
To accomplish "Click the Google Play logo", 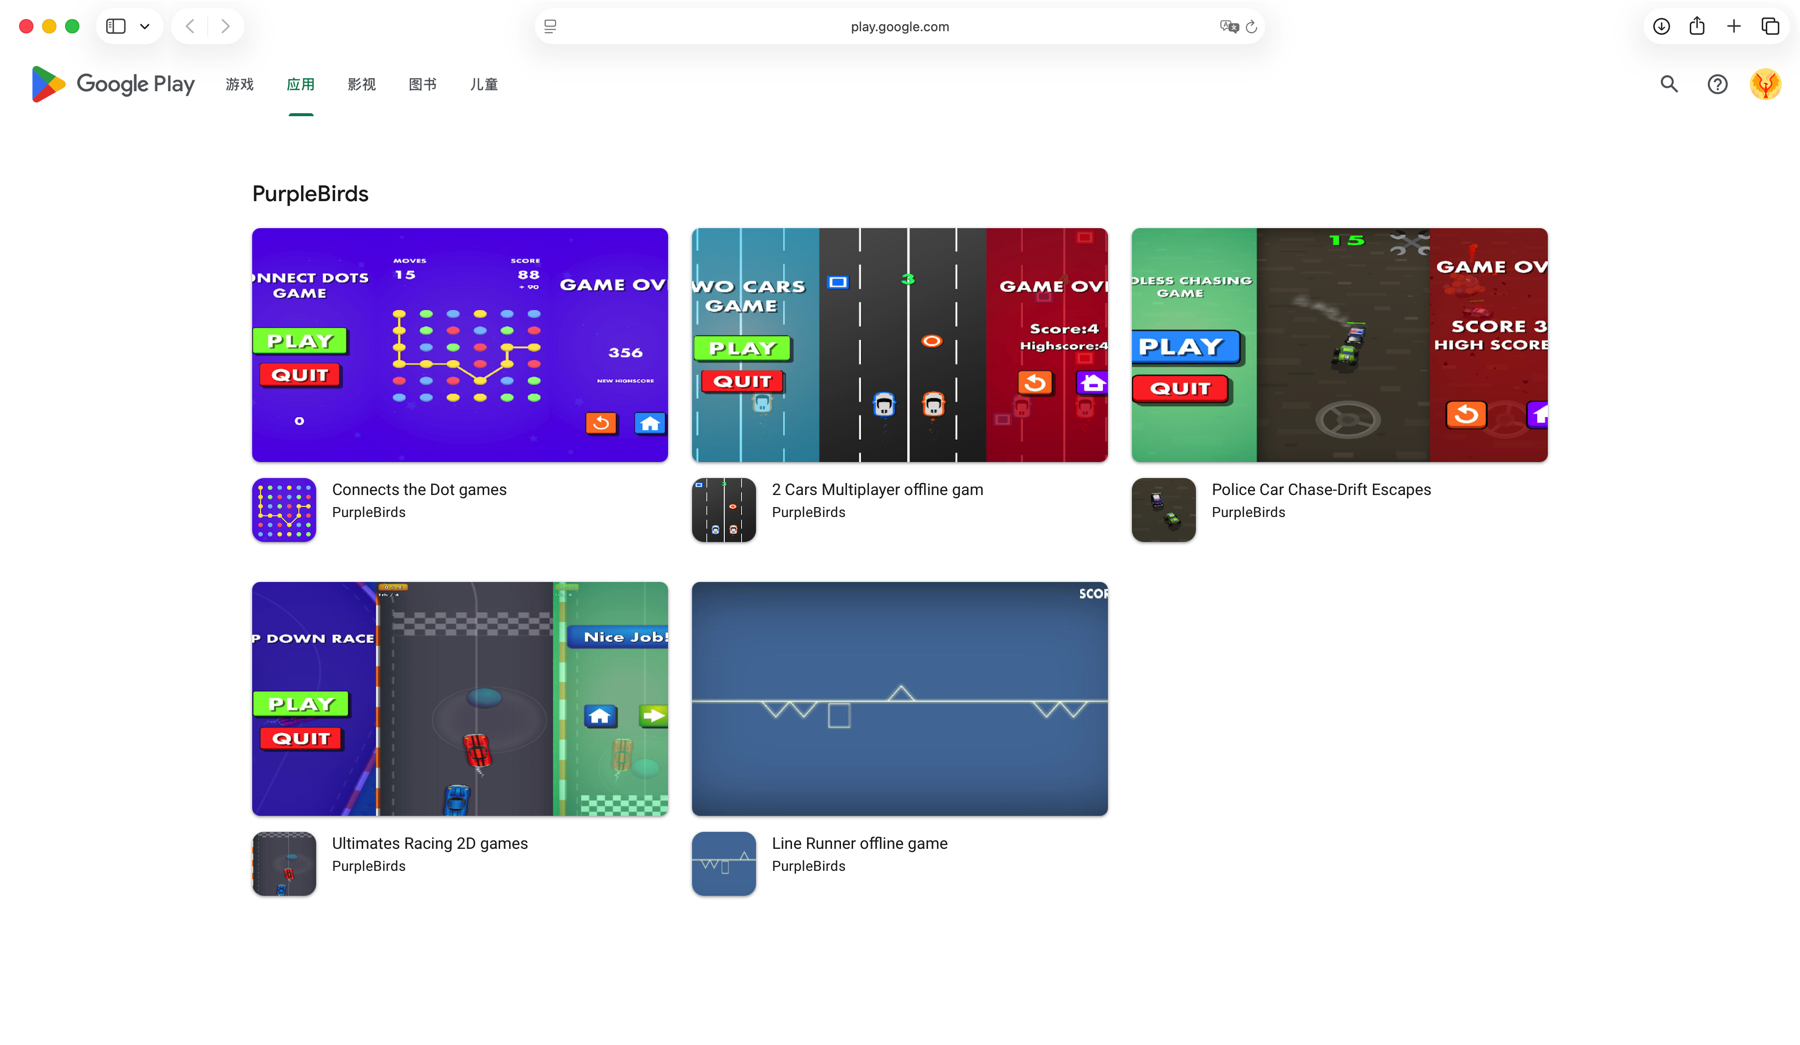I will coord(113,84).
